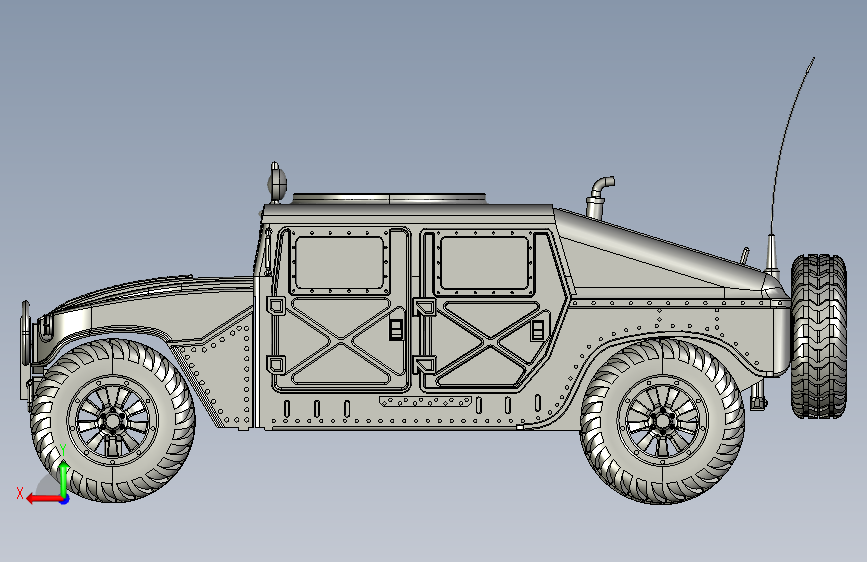The width and height of the screenshot is (867, 562).
Task: Select the front wheel hub of the vehicle
Action: [113, 421]
